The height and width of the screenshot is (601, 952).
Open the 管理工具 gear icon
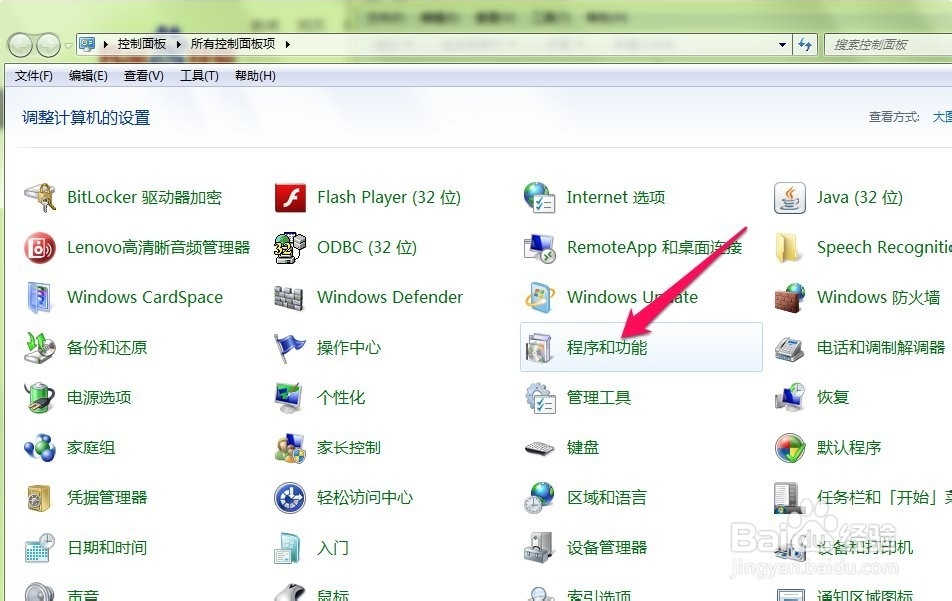point(540,398)
